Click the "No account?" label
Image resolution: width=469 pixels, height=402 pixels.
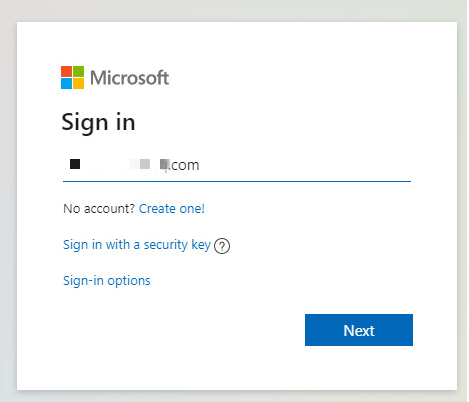(x=99, y=209)
